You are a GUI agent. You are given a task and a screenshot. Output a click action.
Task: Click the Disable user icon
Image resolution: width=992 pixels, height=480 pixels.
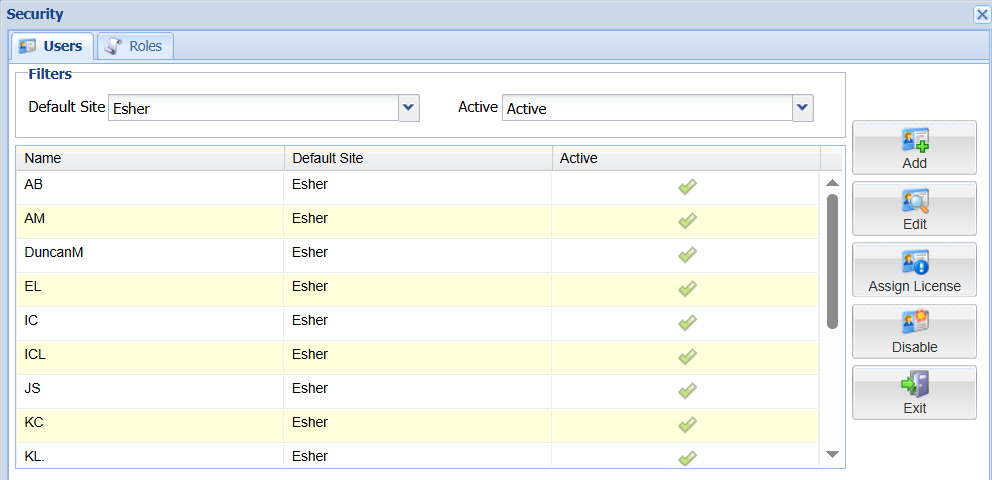[x=915, y=324]
